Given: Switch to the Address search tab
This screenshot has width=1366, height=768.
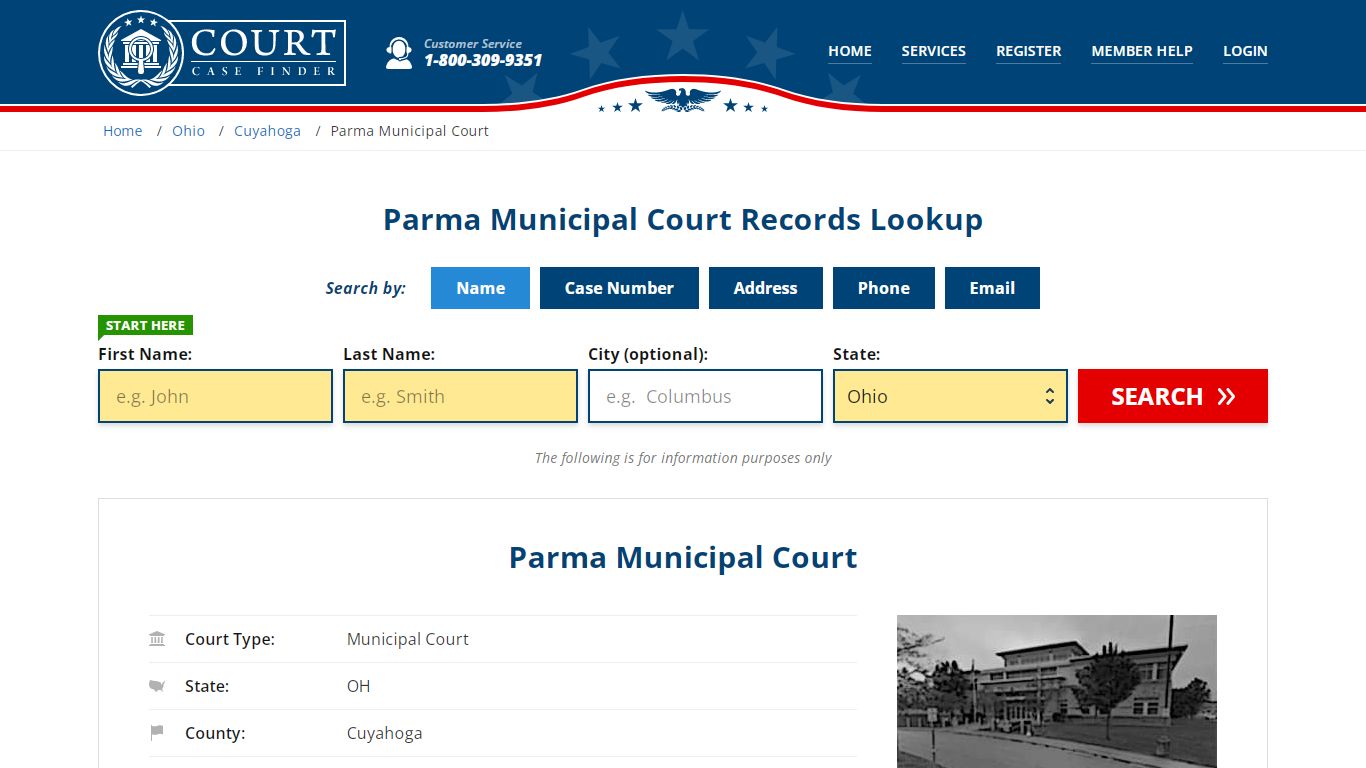Looking at the screenshot, I should 766,288.
